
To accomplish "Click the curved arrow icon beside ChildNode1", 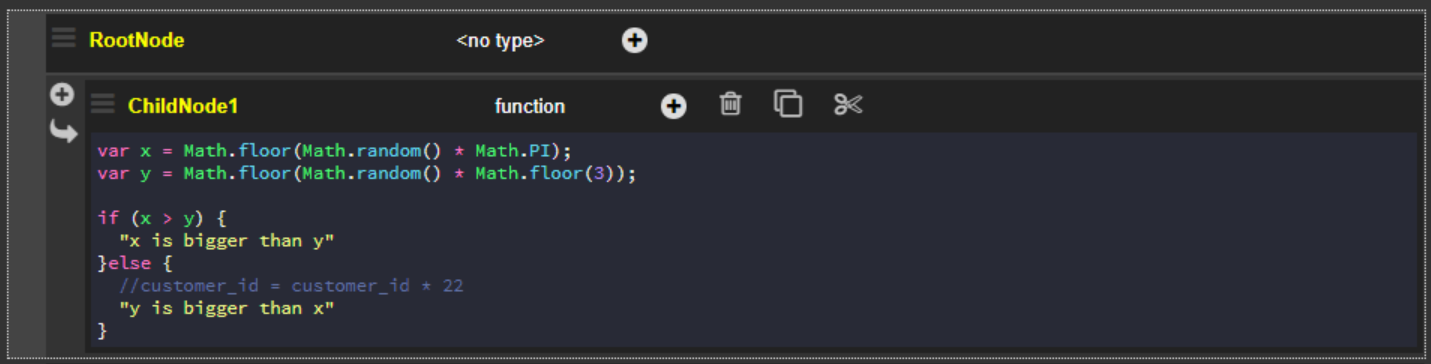I will coord(63,131).
